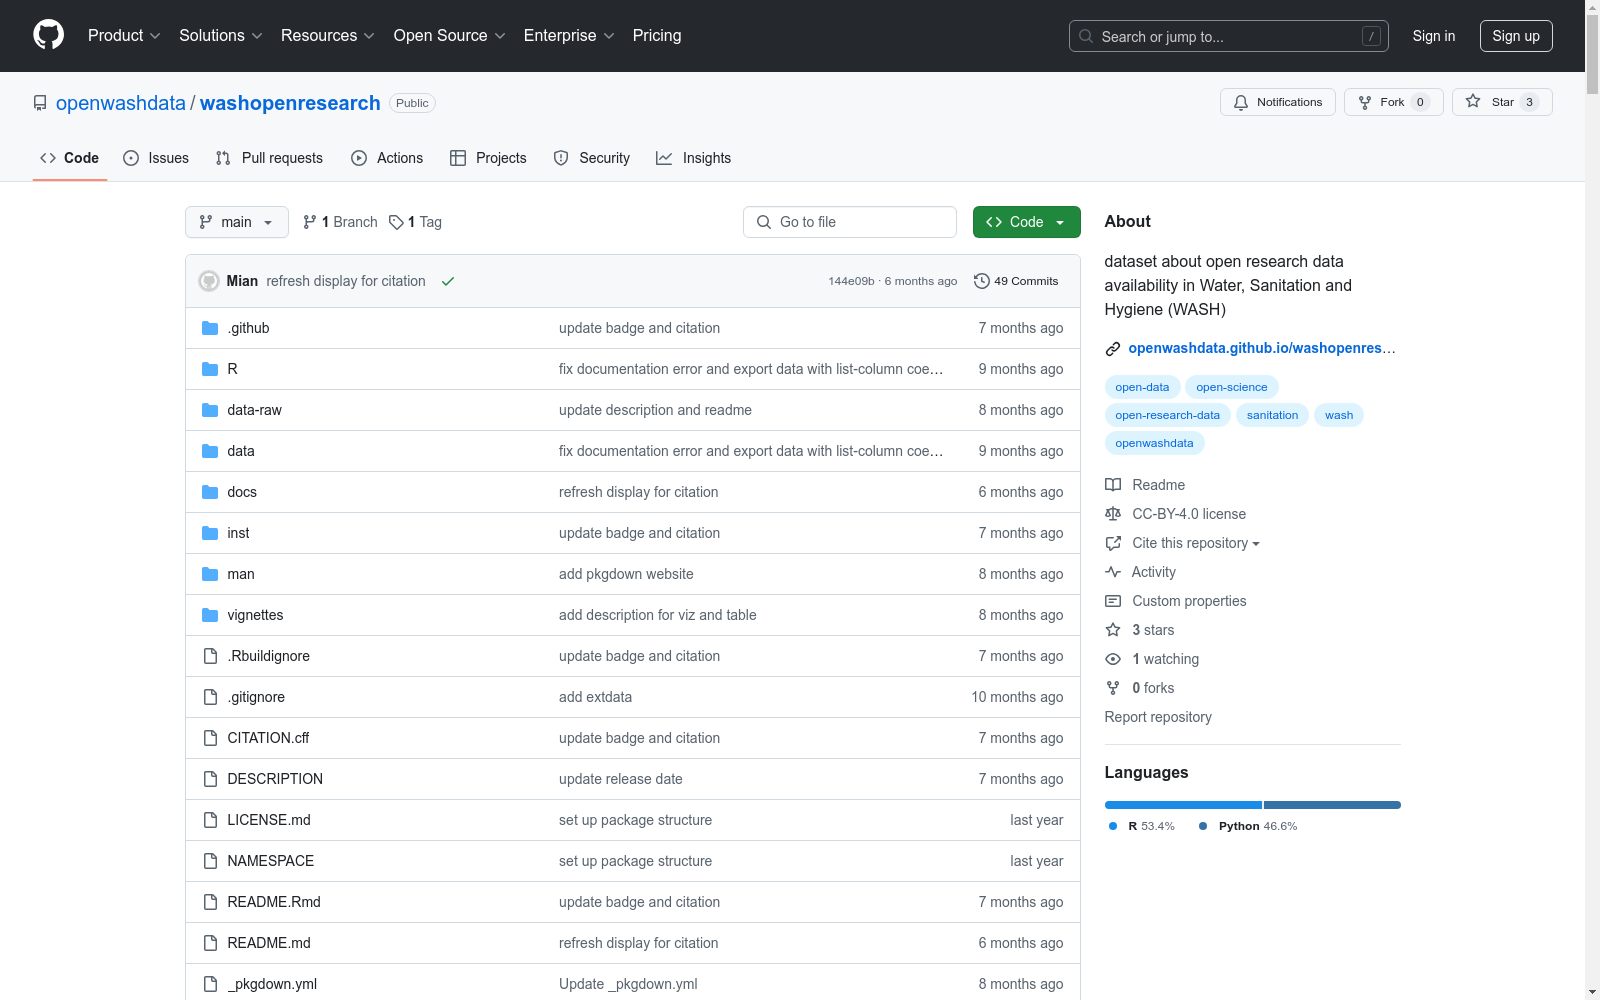
Task: Click the Mian user avatar
Action: 209,281
